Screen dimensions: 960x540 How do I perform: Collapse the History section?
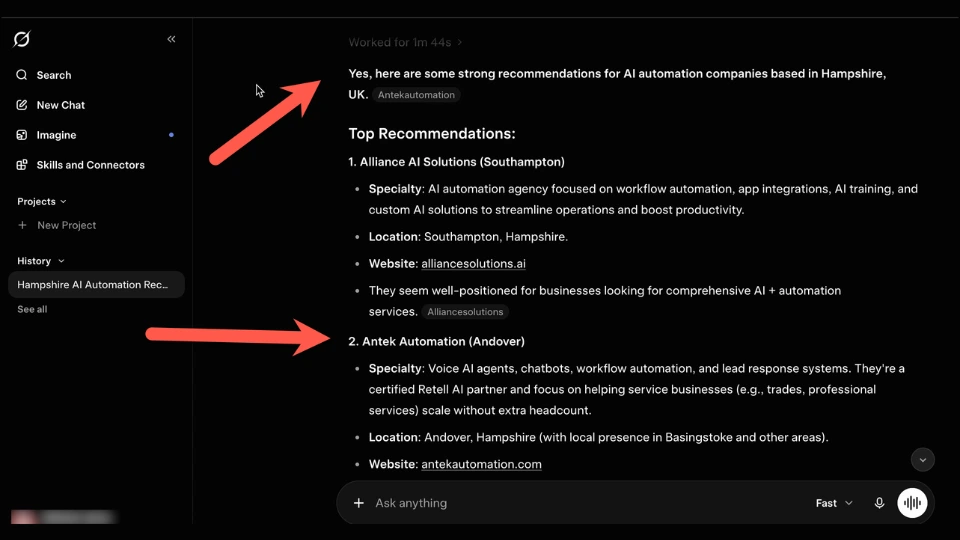click(x=40, y=261)
